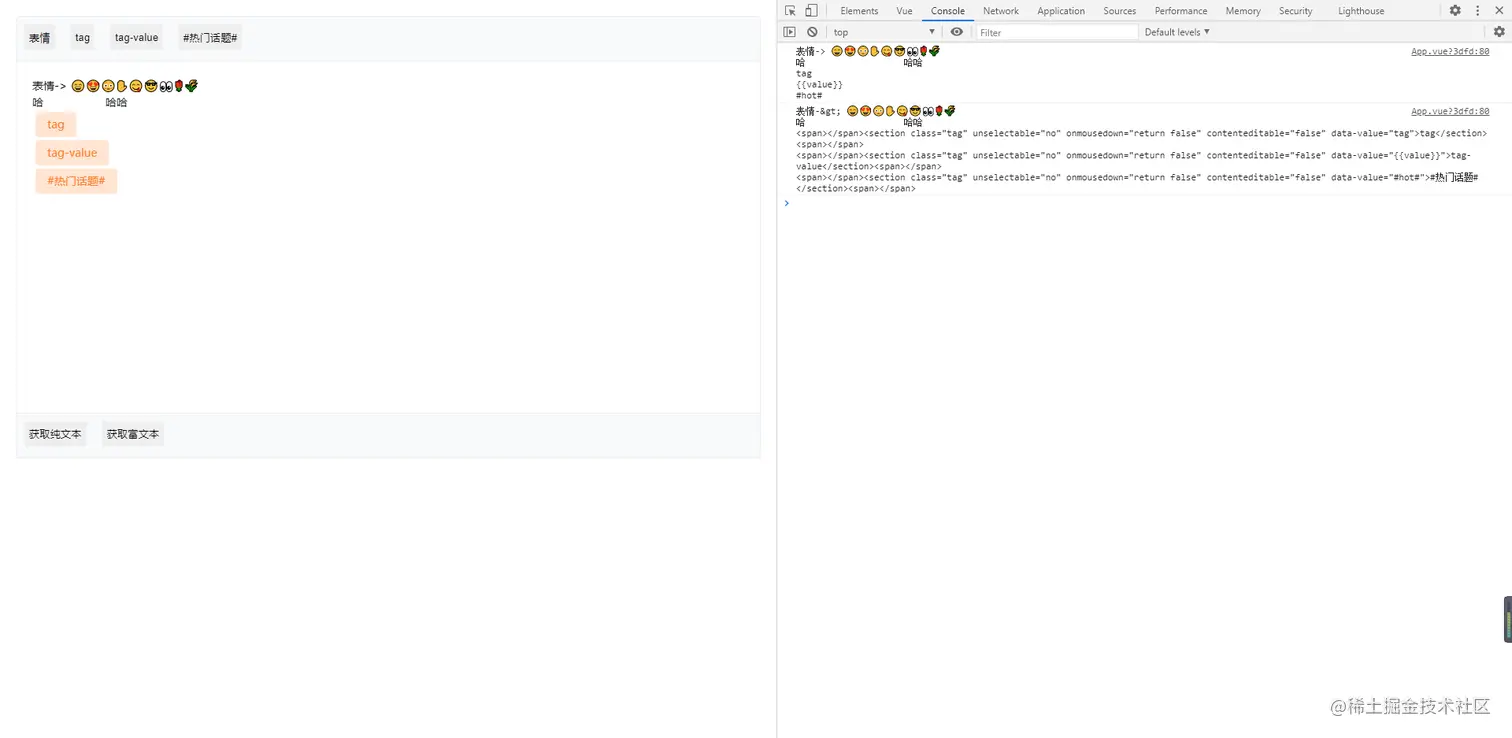Open the 表情 emoji picker button
1512x738 pixels.
(x=39, y=37)
